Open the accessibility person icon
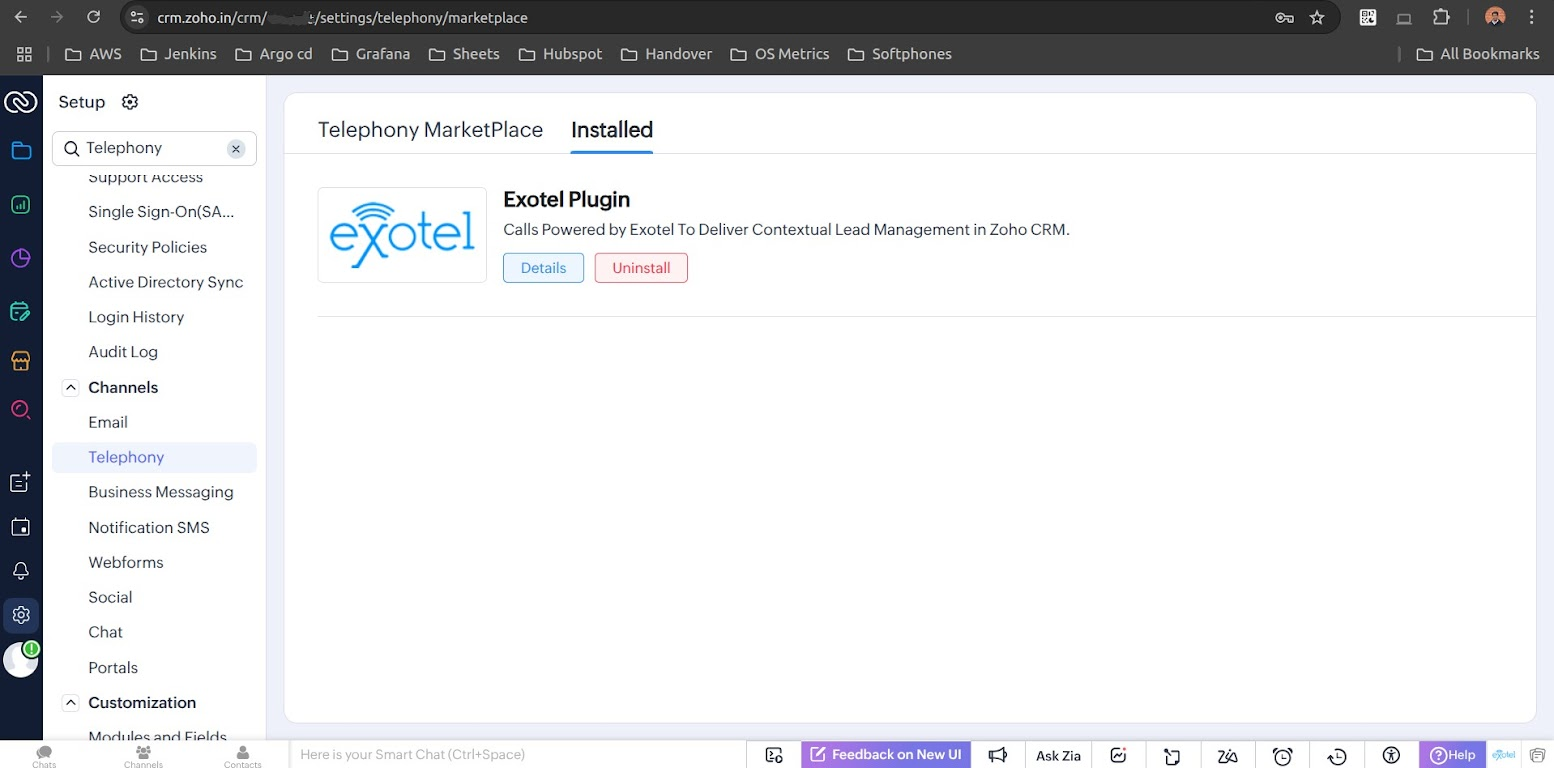The image size is (1554, 768). [x=1391, y=755]
